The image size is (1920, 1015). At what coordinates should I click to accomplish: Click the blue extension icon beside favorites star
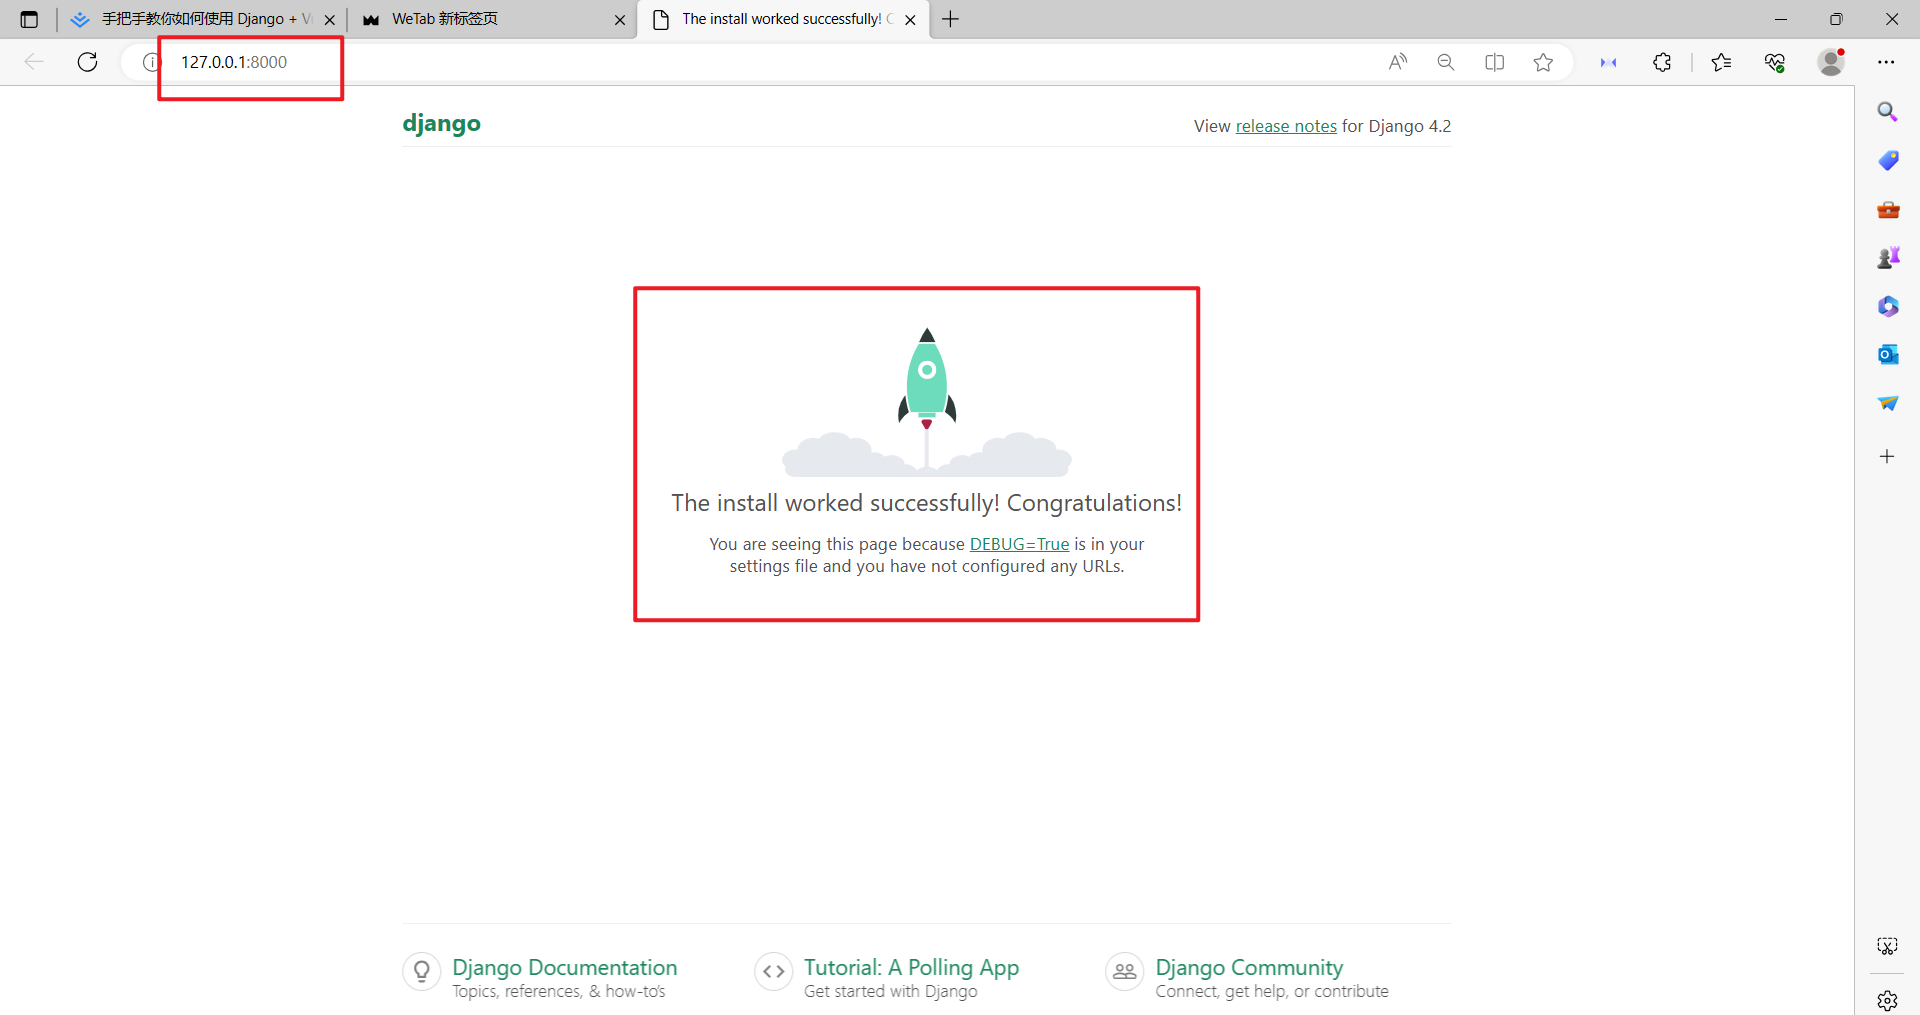pyautogui.click(x=1609, y=62)
